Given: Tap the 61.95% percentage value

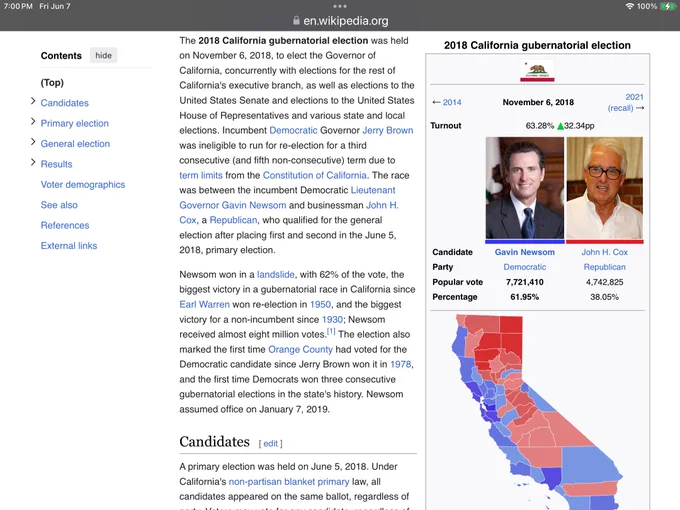Looking at the screenshot, I should coord(525,297).
